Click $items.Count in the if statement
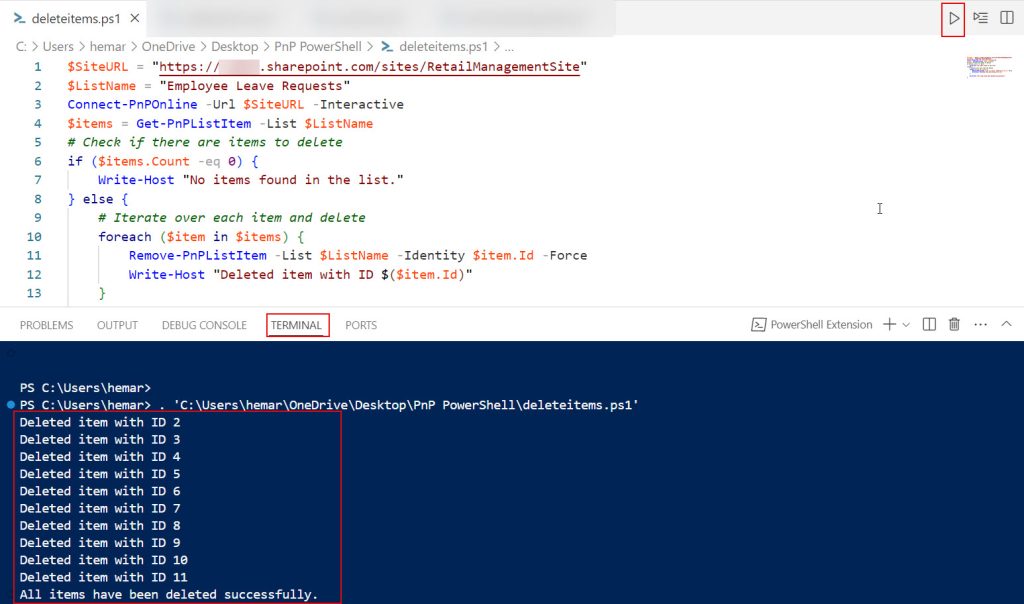The image size is (1024, 604). click(144, 161)
